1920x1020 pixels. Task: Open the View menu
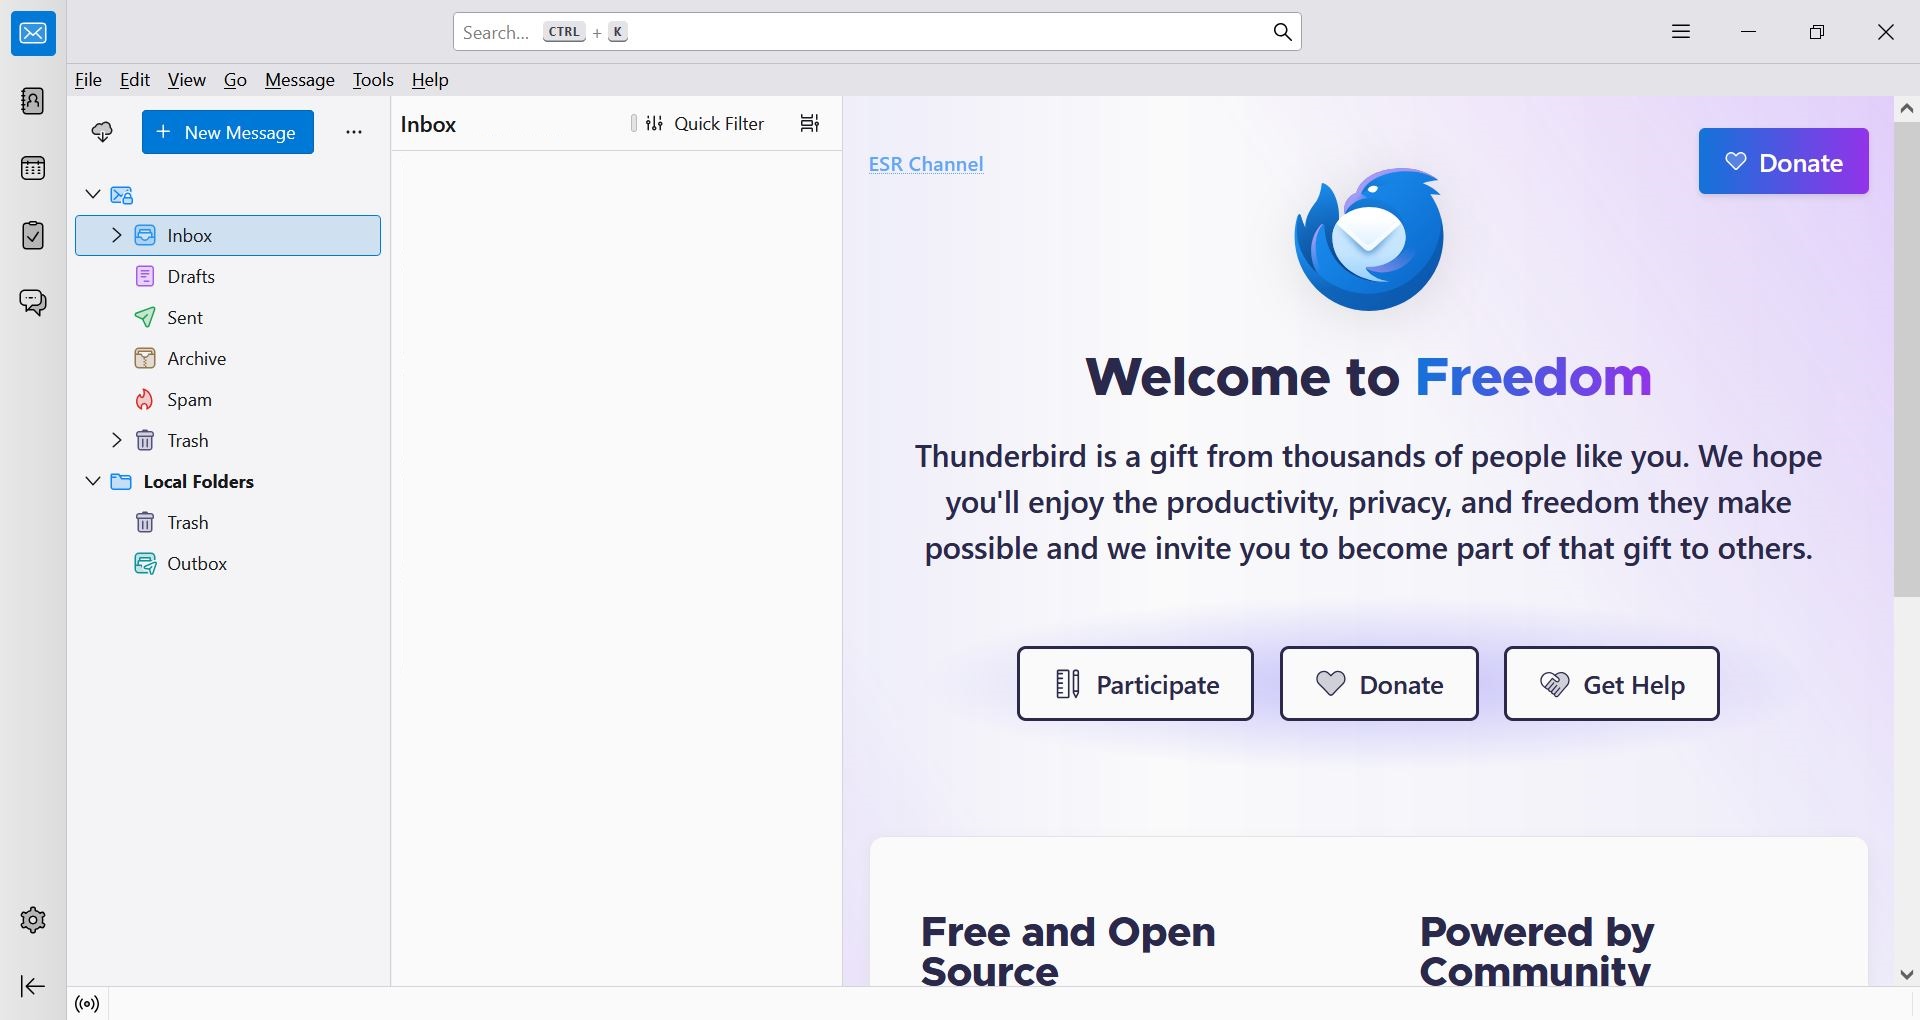pos(187,80)
